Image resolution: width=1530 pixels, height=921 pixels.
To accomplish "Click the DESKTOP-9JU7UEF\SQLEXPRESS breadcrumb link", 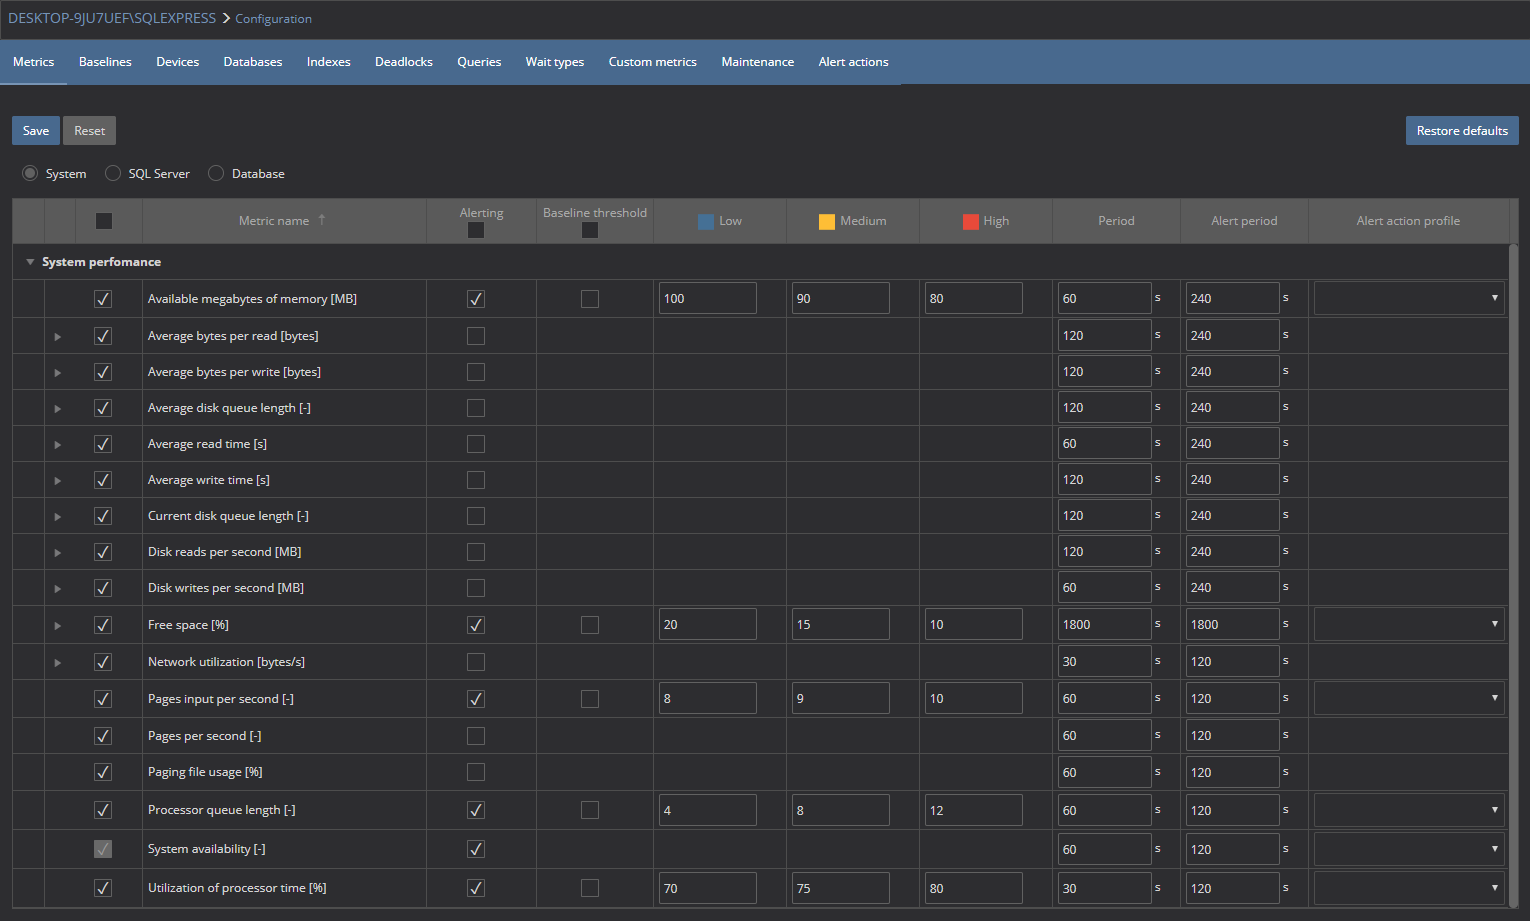I will [x=112, y=18].
